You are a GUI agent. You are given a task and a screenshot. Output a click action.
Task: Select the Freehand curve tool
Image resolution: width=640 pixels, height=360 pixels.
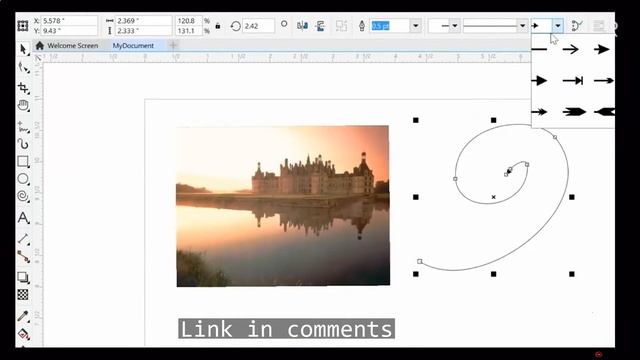pyautogui.click(x=23, y=127)
